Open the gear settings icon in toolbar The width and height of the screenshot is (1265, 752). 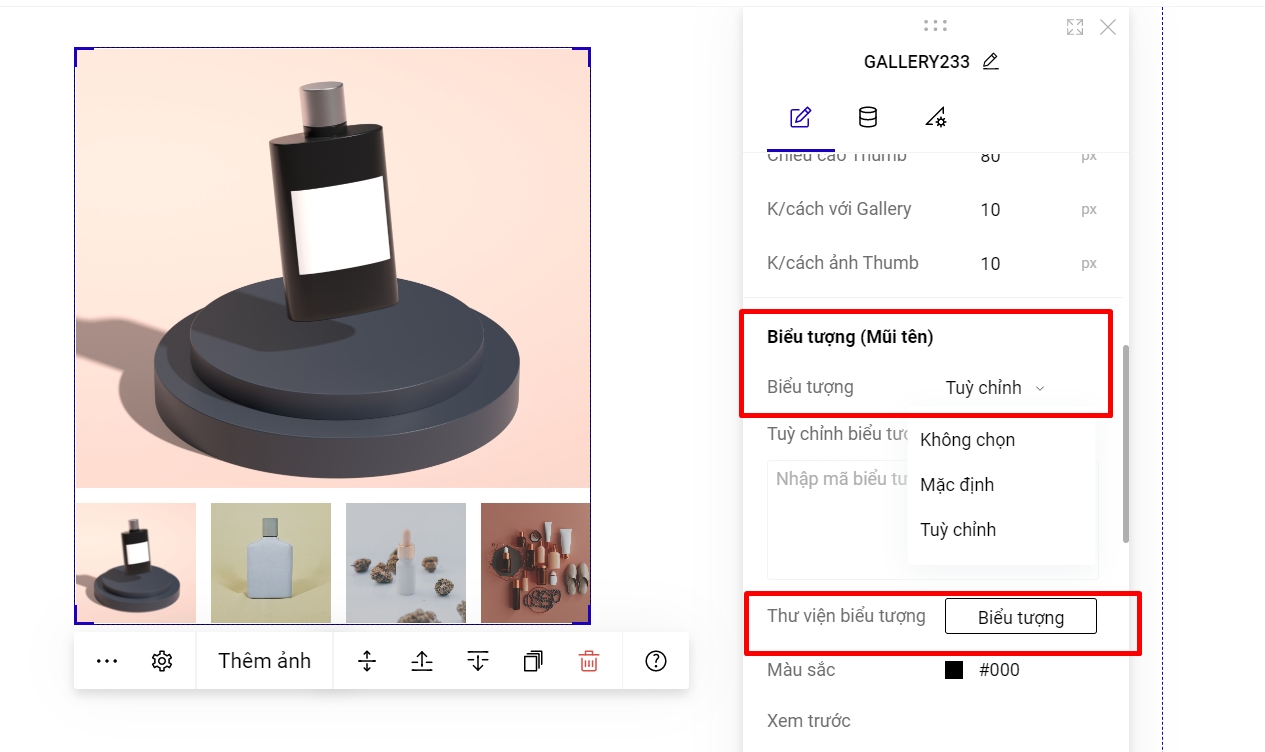(x=162, y=661)
